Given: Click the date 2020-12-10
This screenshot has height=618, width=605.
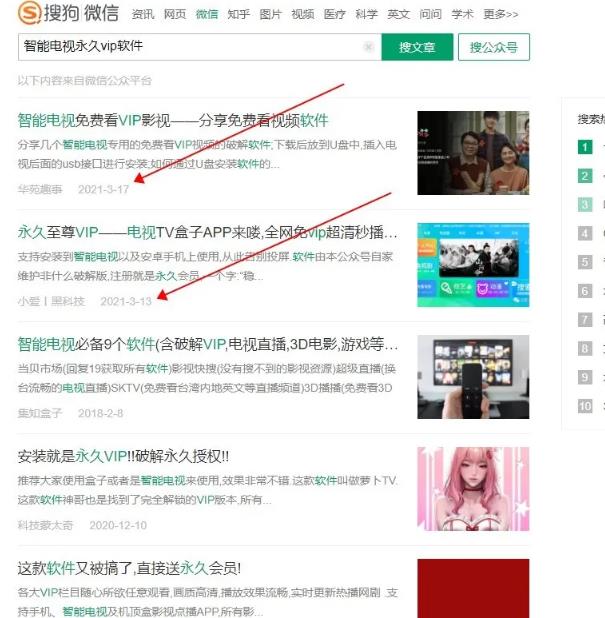Looking at the screenshot, I should 118,525.
